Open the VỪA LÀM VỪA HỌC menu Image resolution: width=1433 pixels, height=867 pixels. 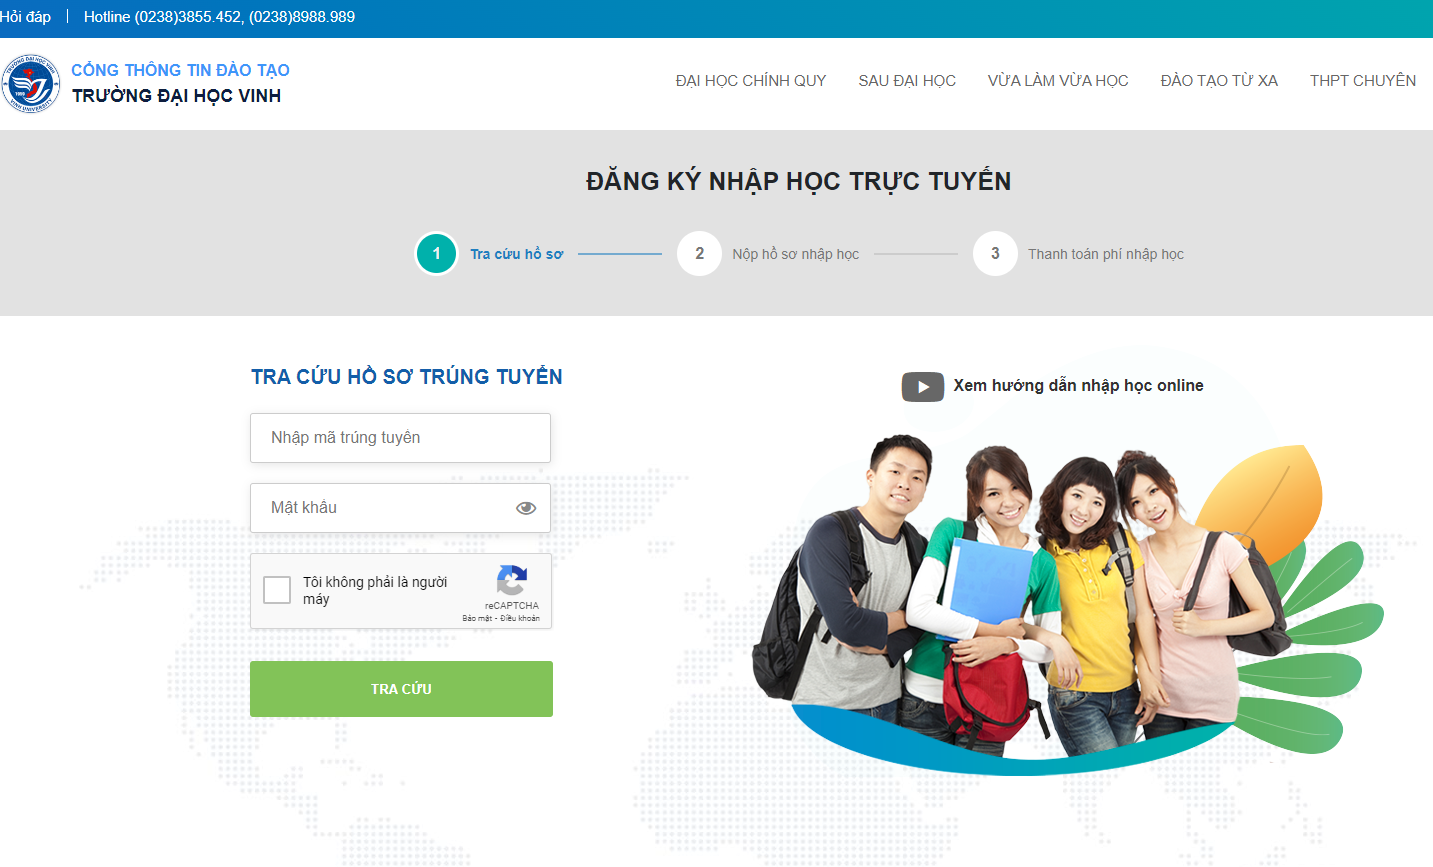point(1058,81)
